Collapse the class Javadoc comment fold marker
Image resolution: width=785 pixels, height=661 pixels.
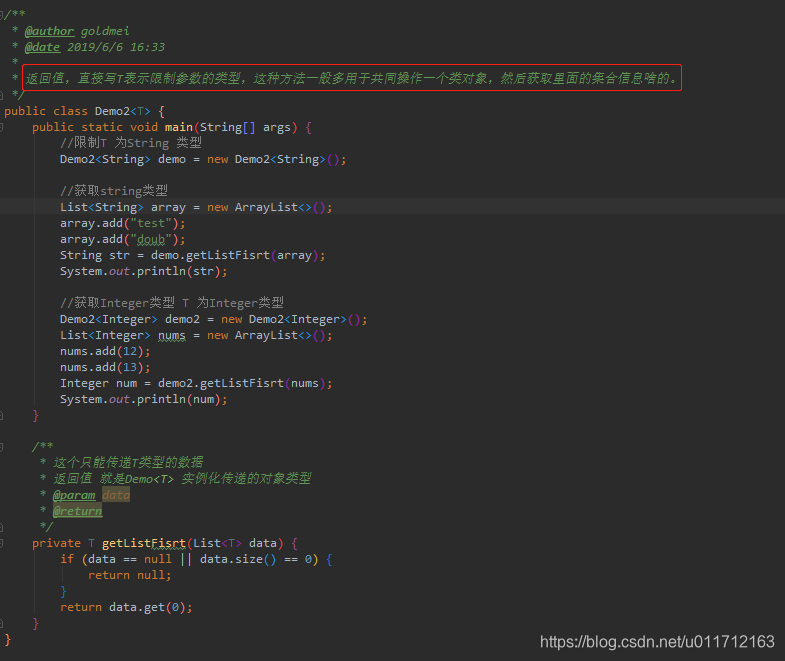coord(2,15)
